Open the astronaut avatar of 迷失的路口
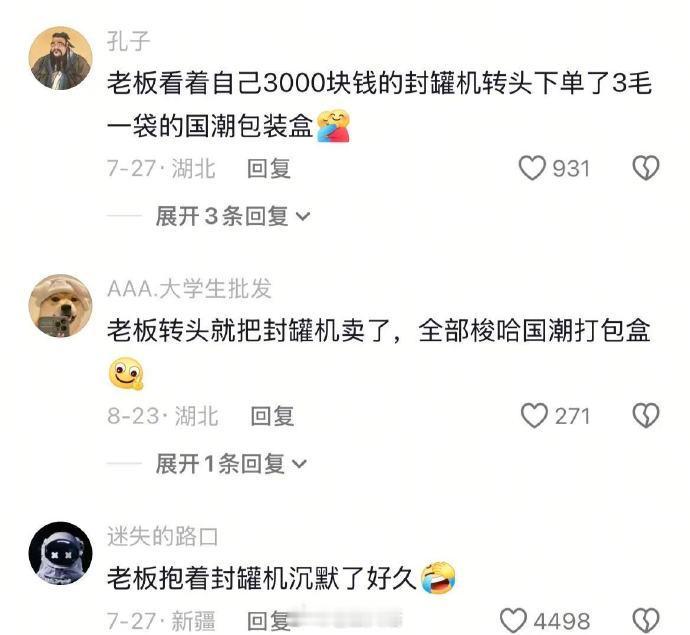The width and height of the screenshot is (690, 635). click(61, 554)
